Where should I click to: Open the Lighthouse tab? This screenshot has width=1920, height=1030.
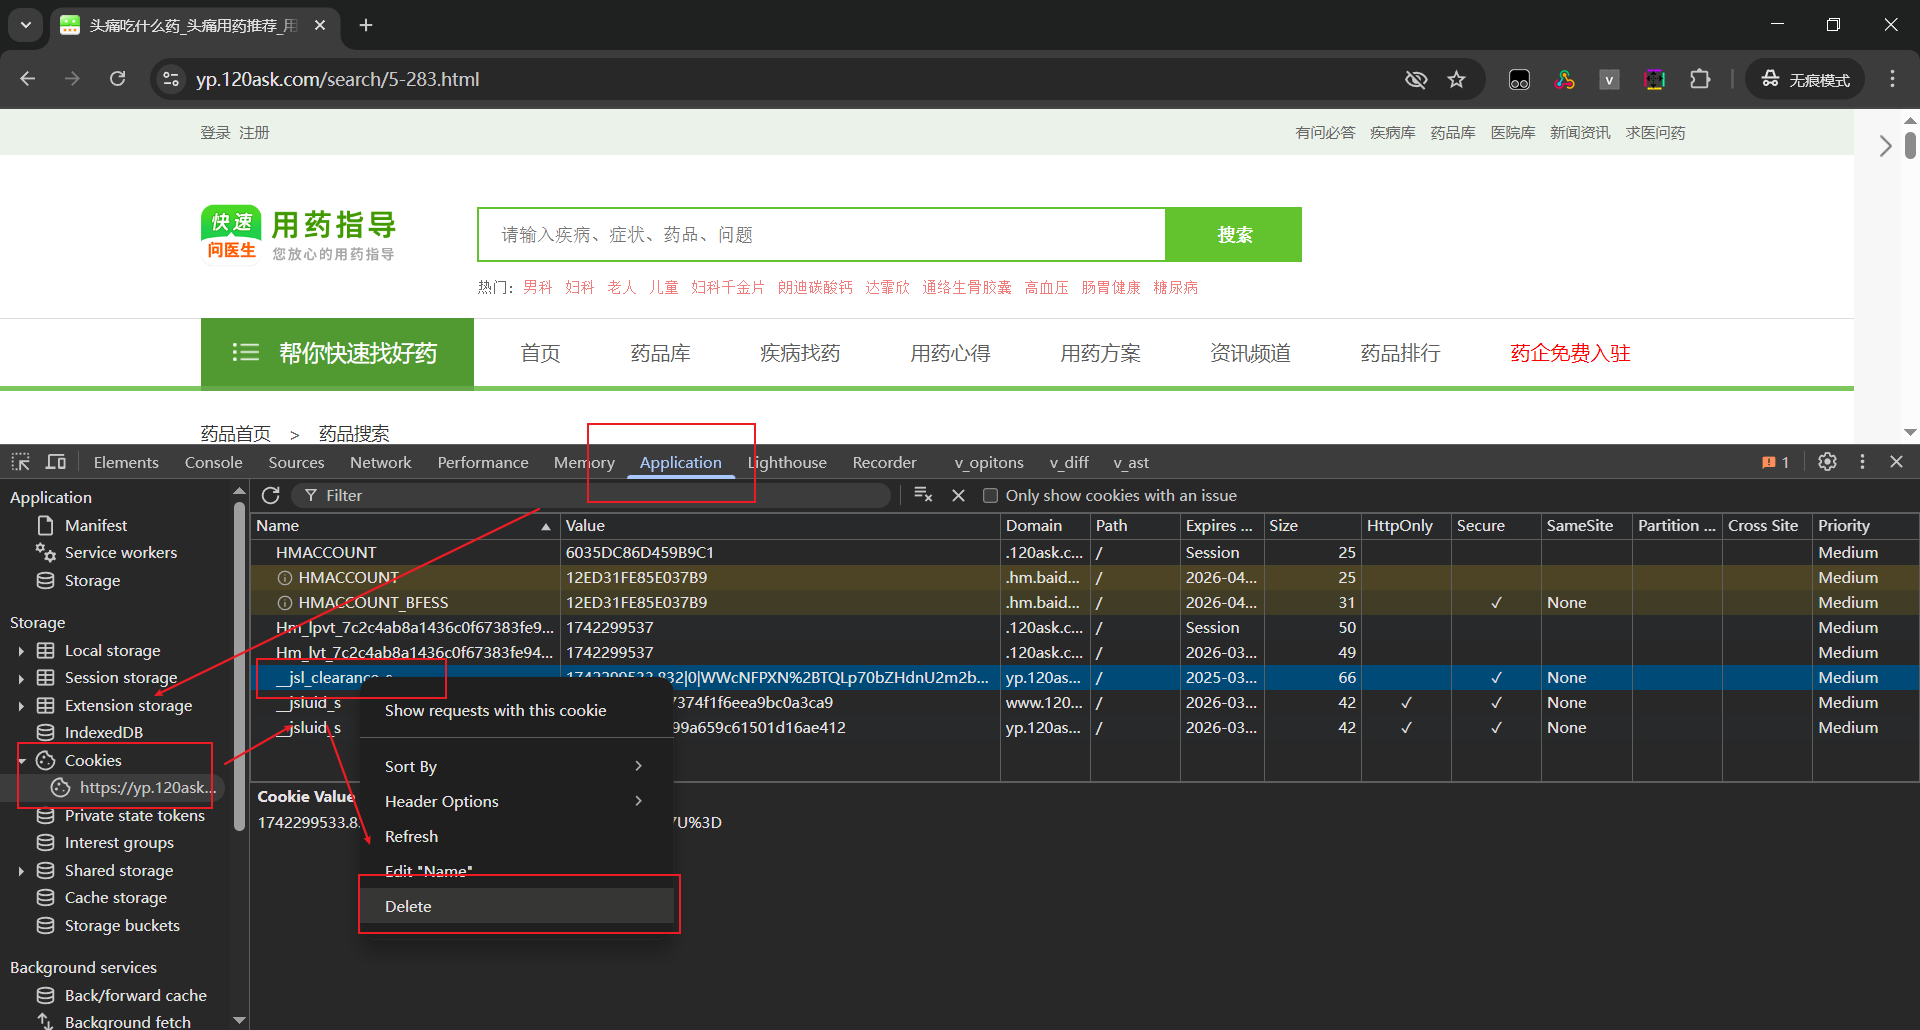point(787,462)
